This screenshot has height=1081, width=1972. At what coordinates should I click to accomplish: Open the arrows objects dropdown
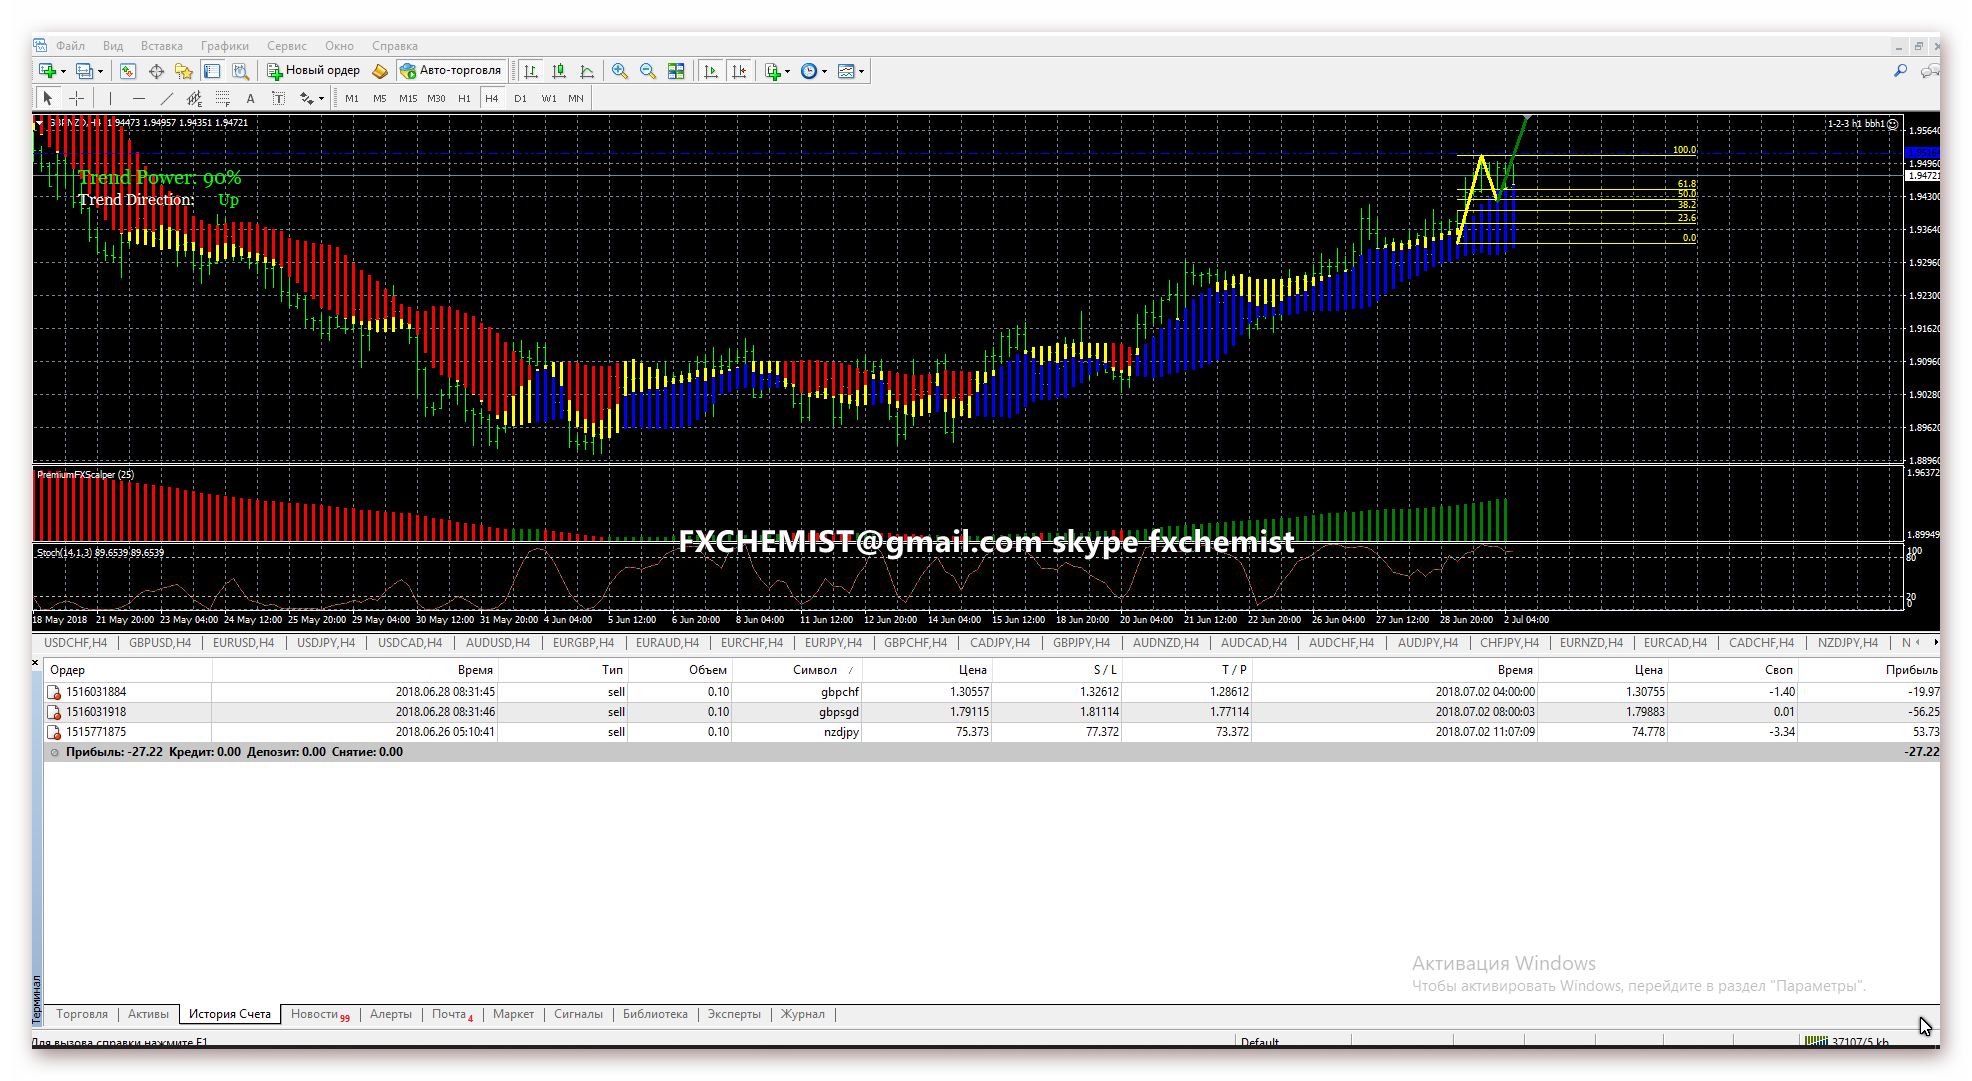pos(312,98)
